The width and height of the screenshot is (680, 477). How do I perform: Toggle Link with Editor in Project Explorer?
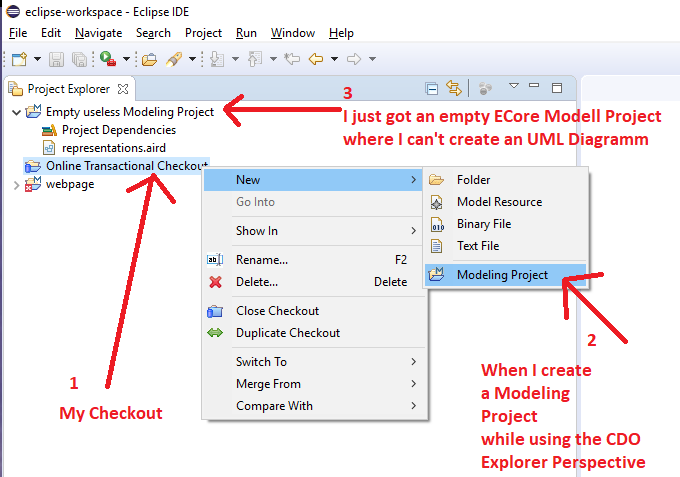[454, 88]
